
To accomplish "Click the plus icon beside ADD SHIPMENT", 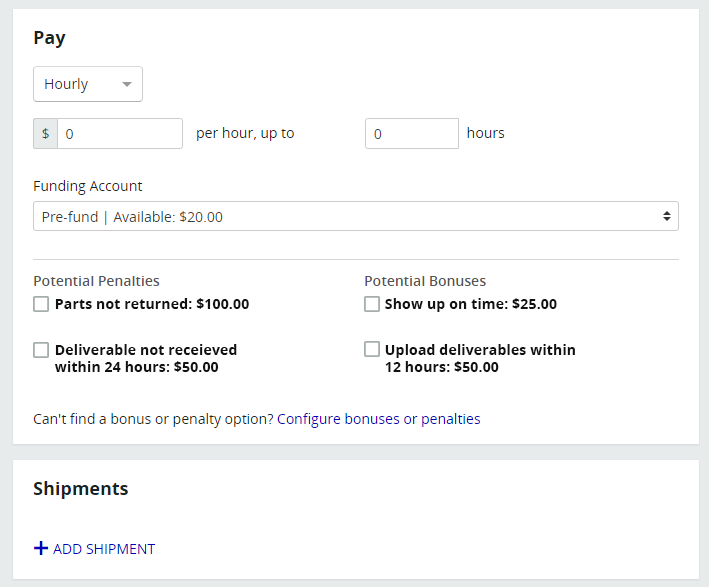I will (x=41, y=548).
